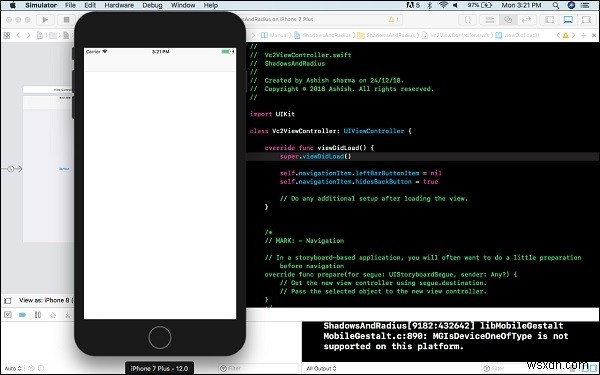
Task: Click the battery 97% indicator
Action: (x=479, y=5)
